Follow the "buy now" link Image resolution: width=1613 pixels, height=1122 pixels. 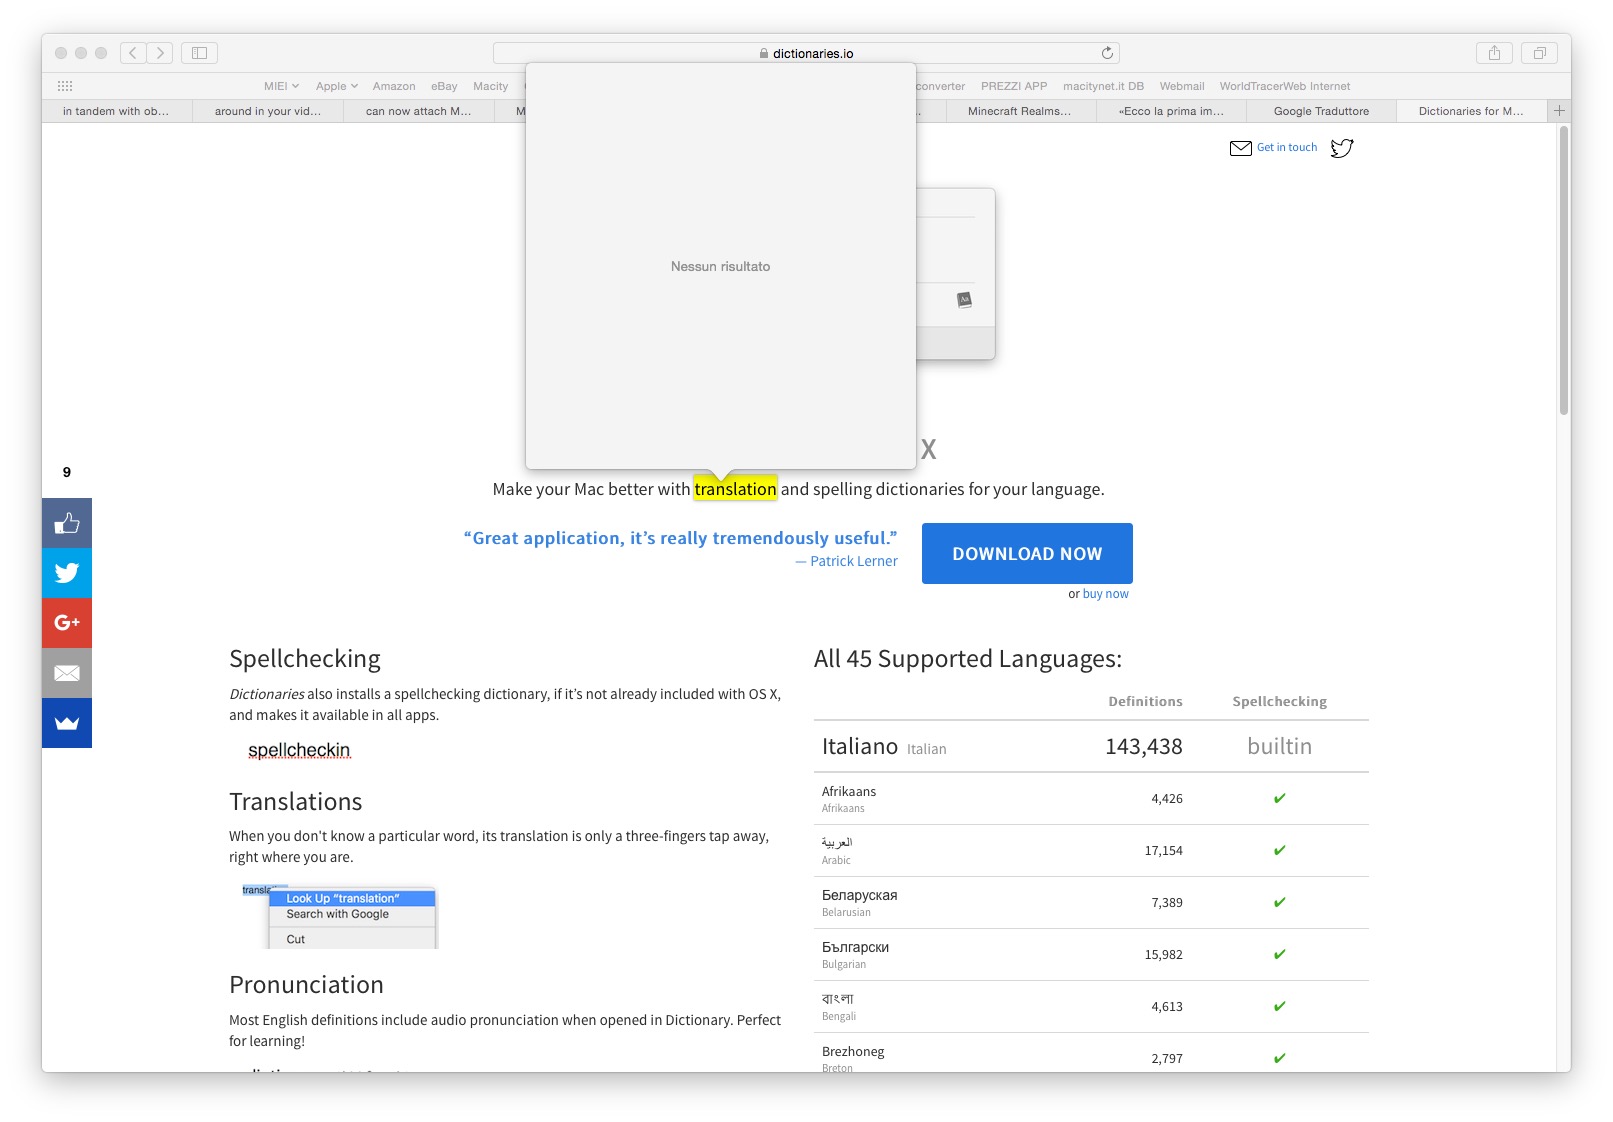1105,594
